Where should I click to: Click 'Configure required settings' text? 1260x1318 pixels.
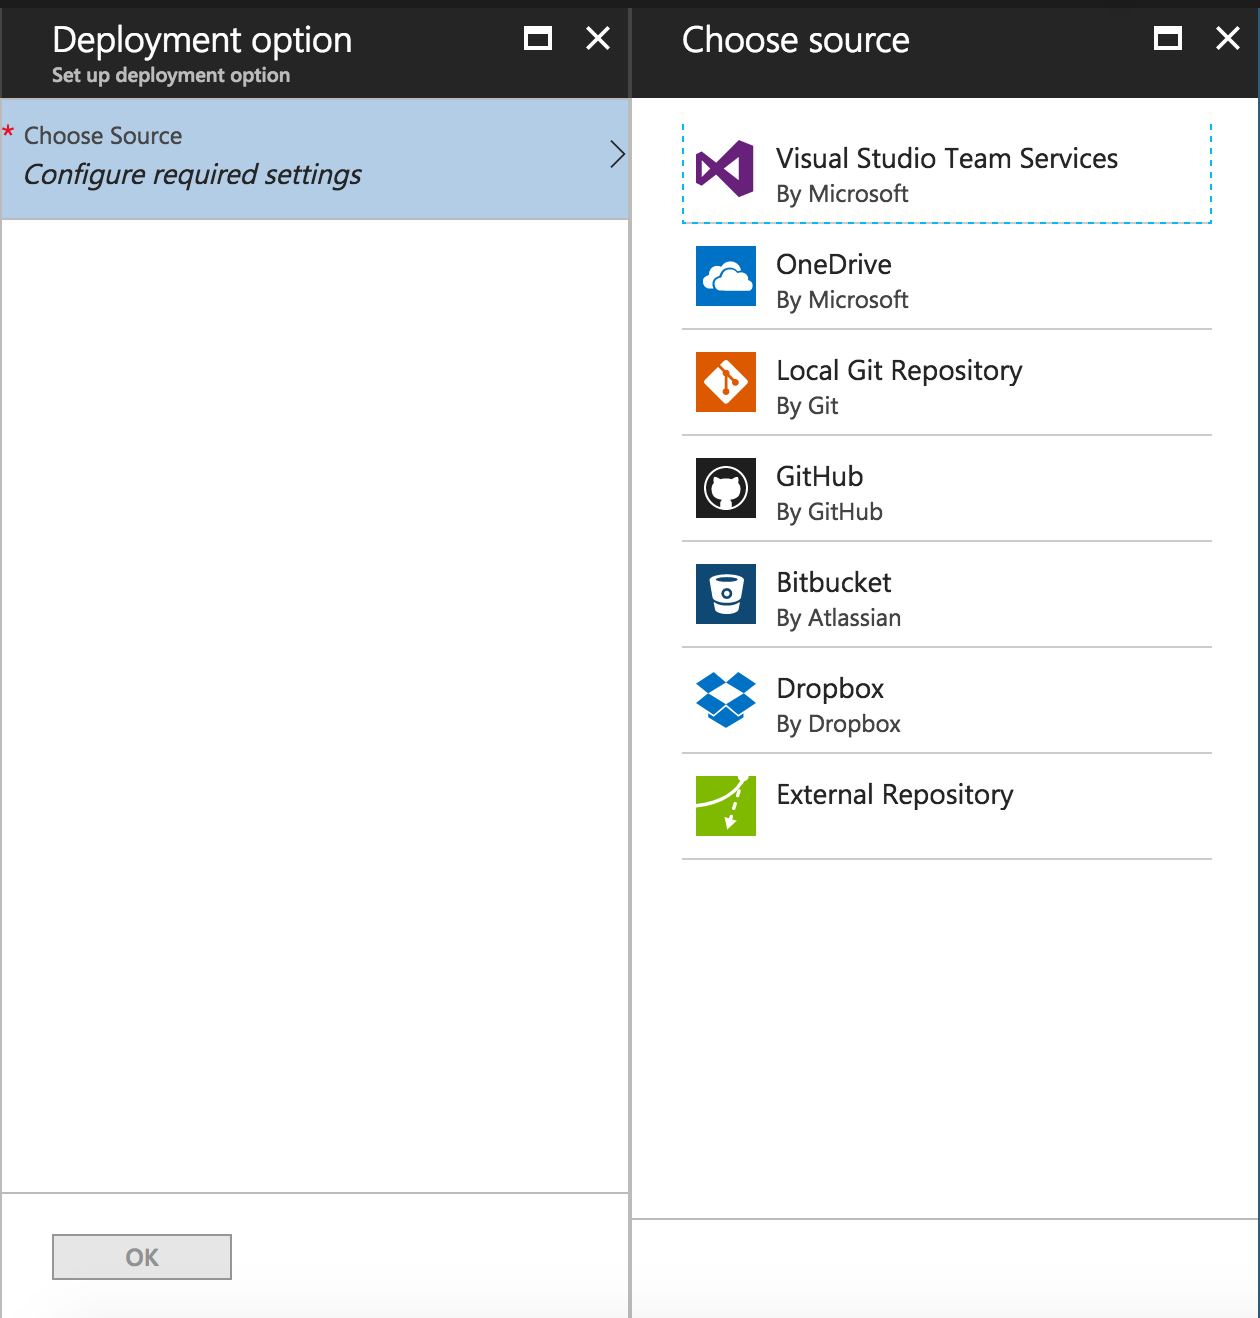pyautogui.click(x=192, y=175)
